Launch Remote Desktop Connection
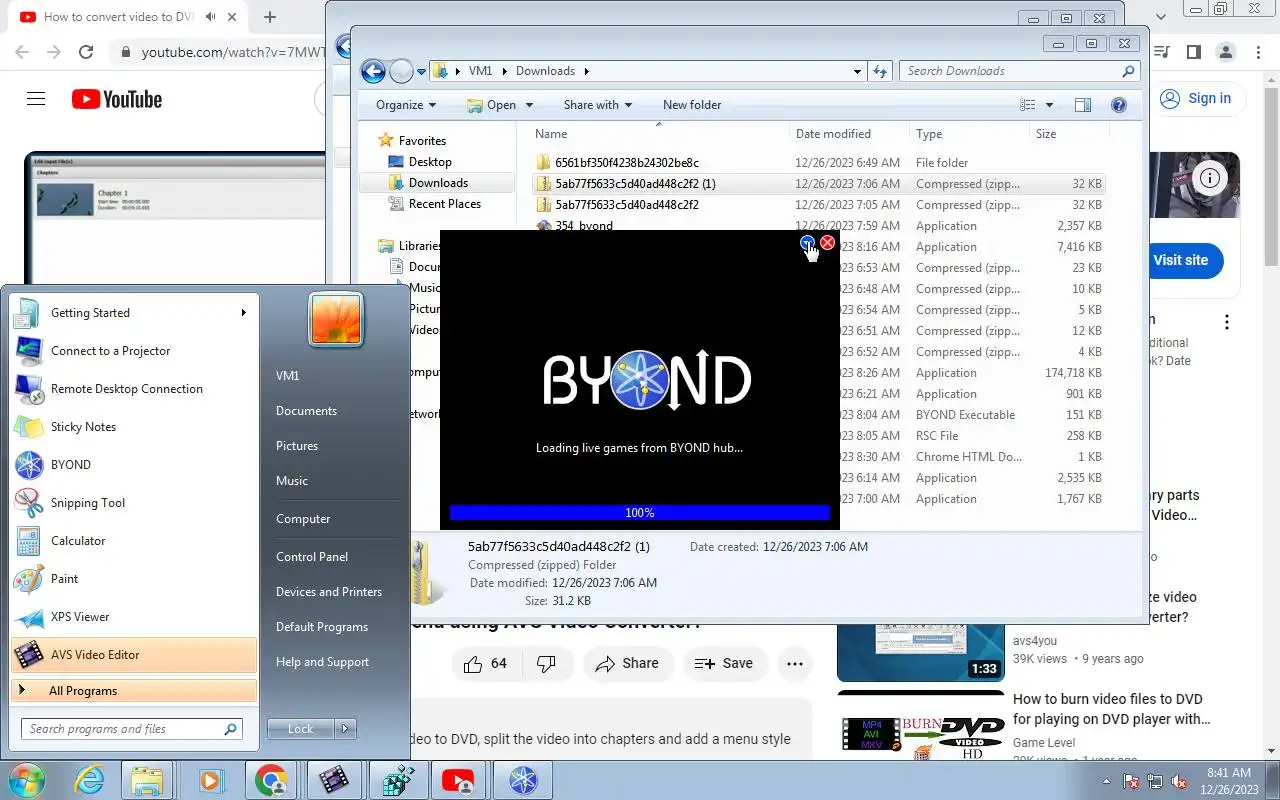The height and width of the screenshot is (800, 1280). pos(134,389)
